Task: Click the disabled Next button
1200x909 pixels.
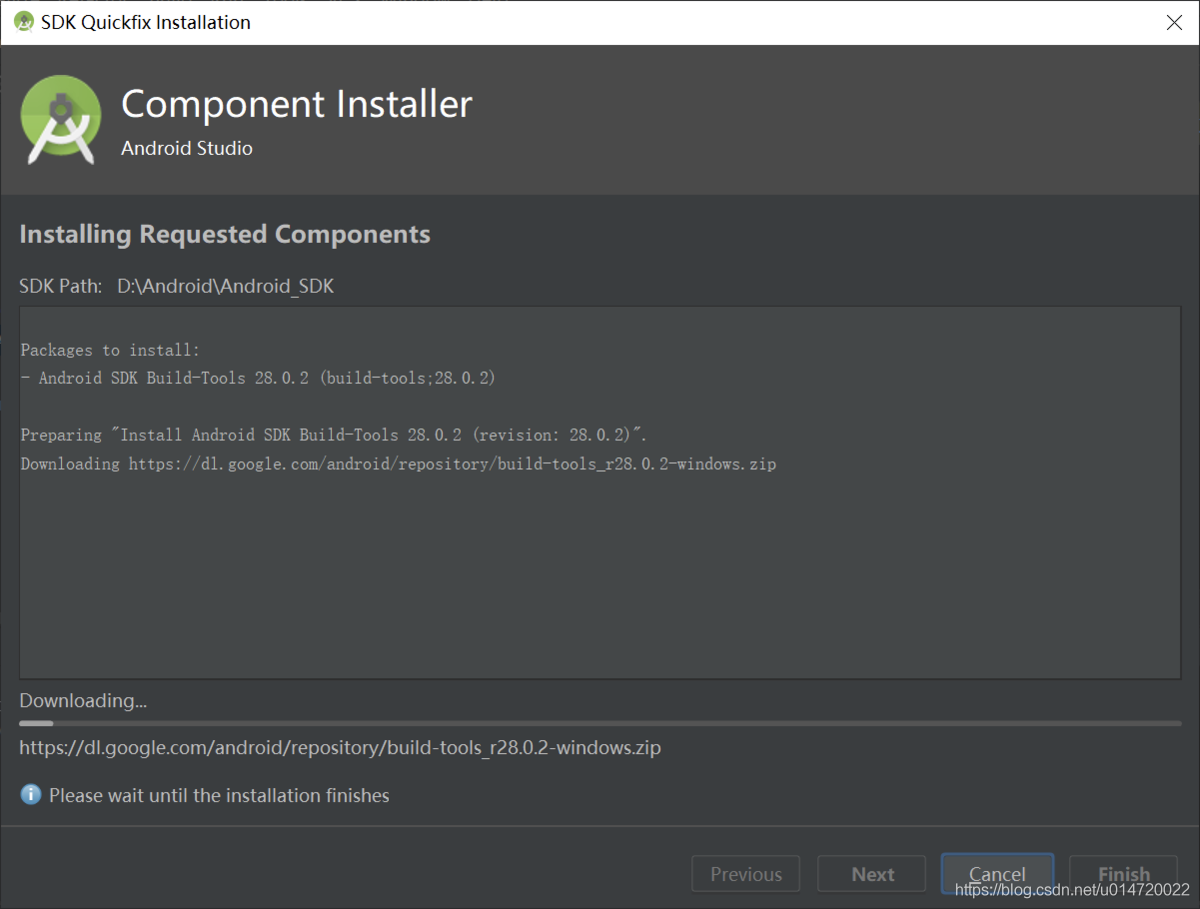Action: pos(873,874)
